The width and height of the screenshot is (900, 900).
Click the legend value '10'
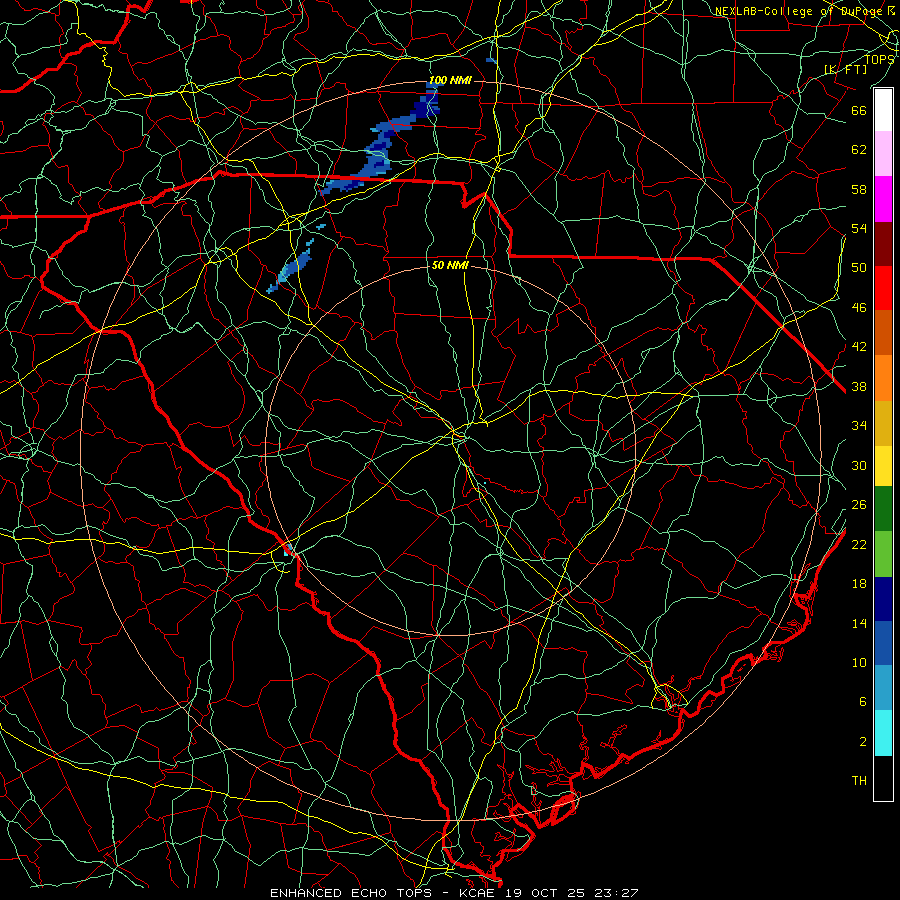859,663
